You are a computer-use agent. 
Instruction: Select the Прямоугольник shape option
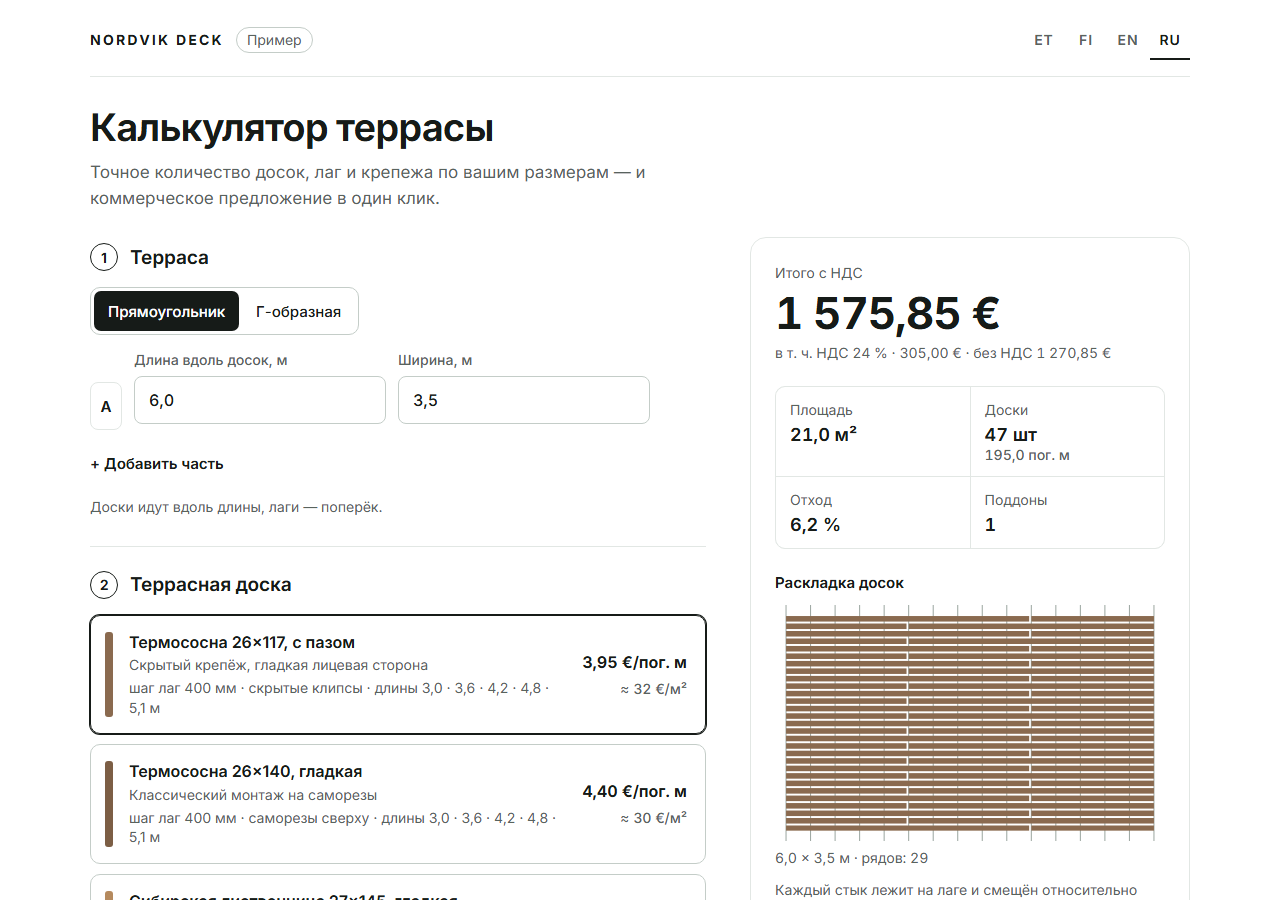click(x=166, y=311)
